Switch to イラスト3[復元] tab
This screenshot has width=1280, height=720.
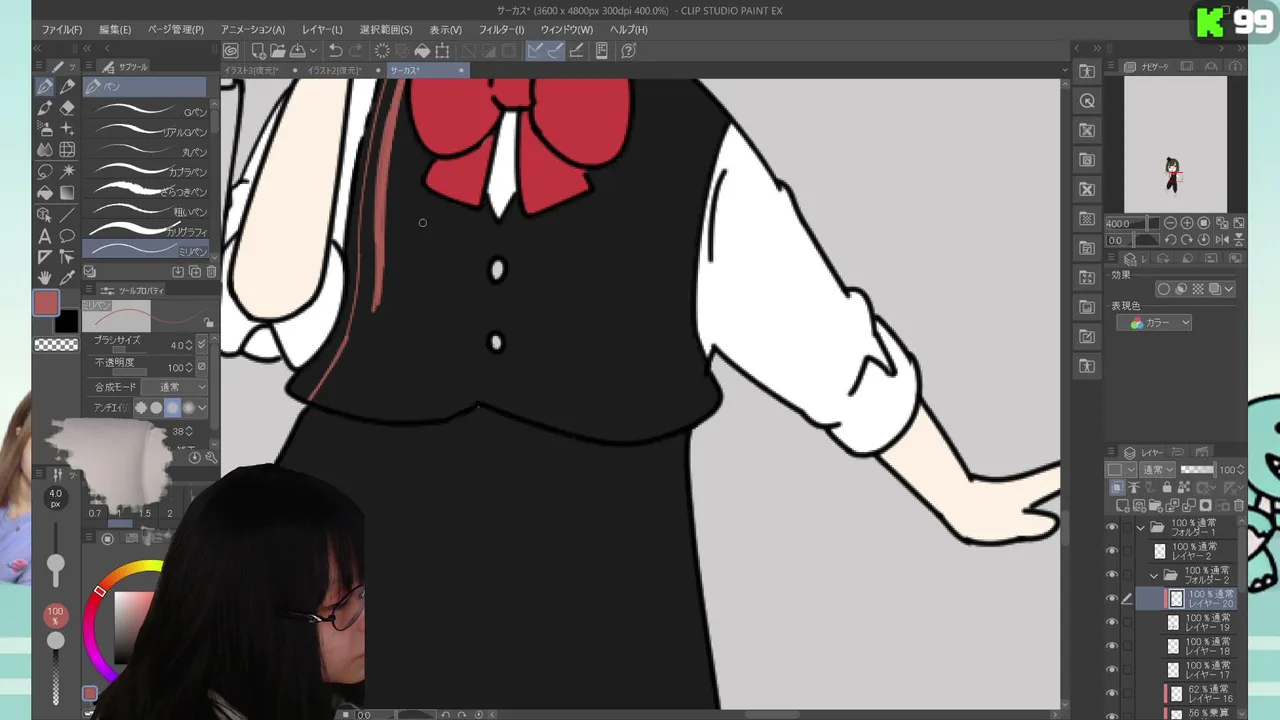tap(250, 71)
